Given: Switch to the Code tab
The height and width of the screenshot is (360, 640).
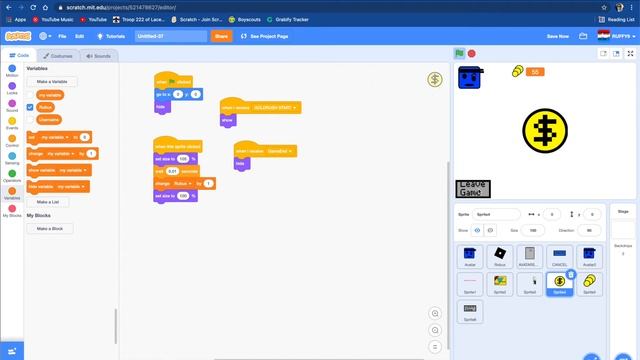Looking at the screenshot, I should (19, 56).
